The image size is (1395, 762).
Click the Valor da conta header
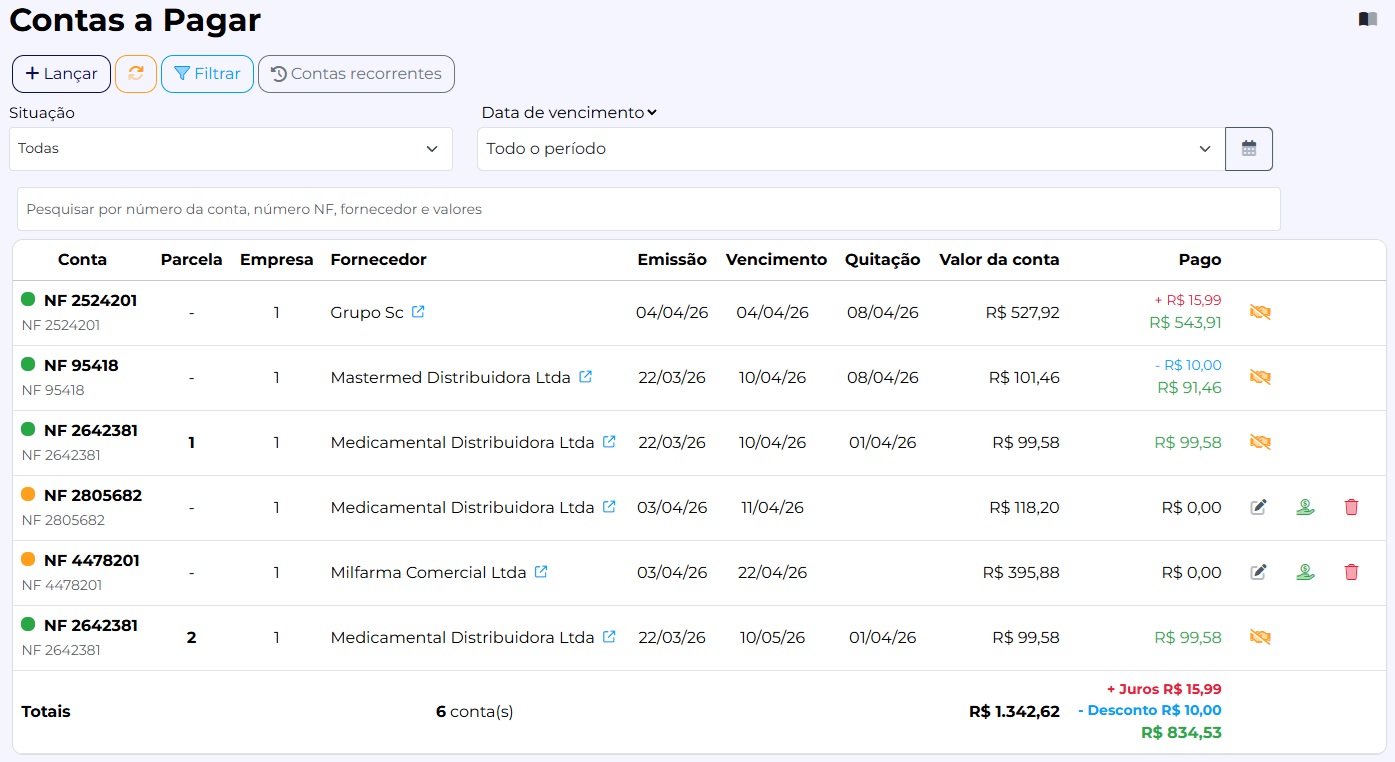(x=999, y=260)
